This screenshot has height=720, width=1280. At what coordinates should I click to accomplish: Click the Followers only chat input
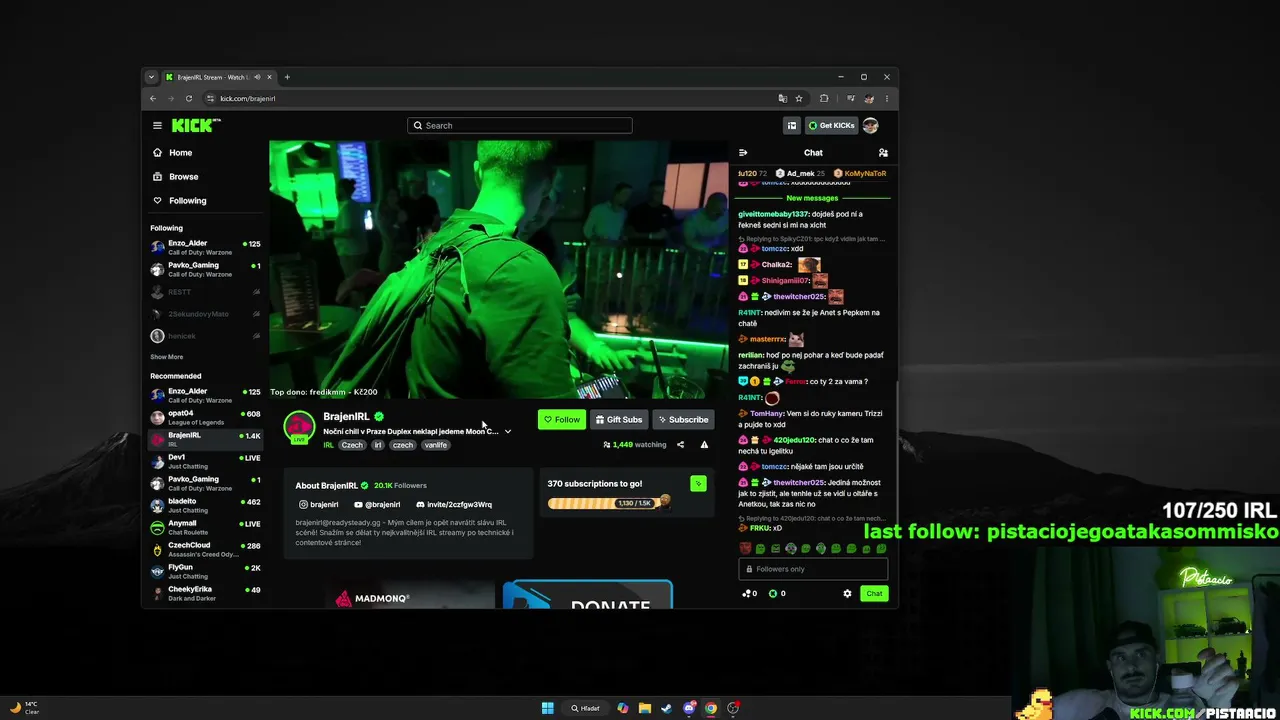[813, 569]
